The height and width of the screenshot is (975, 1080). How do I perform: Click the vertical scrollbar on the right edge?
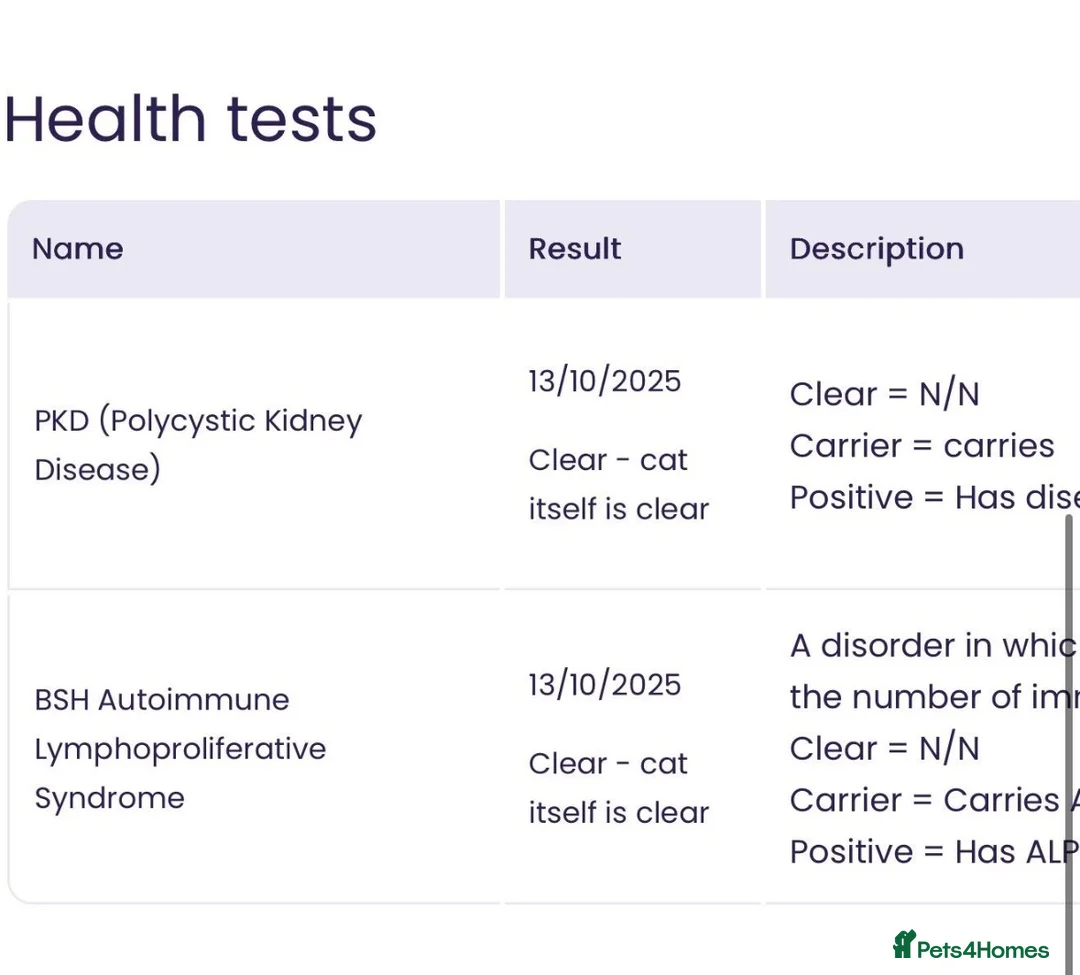(1071, 740)
